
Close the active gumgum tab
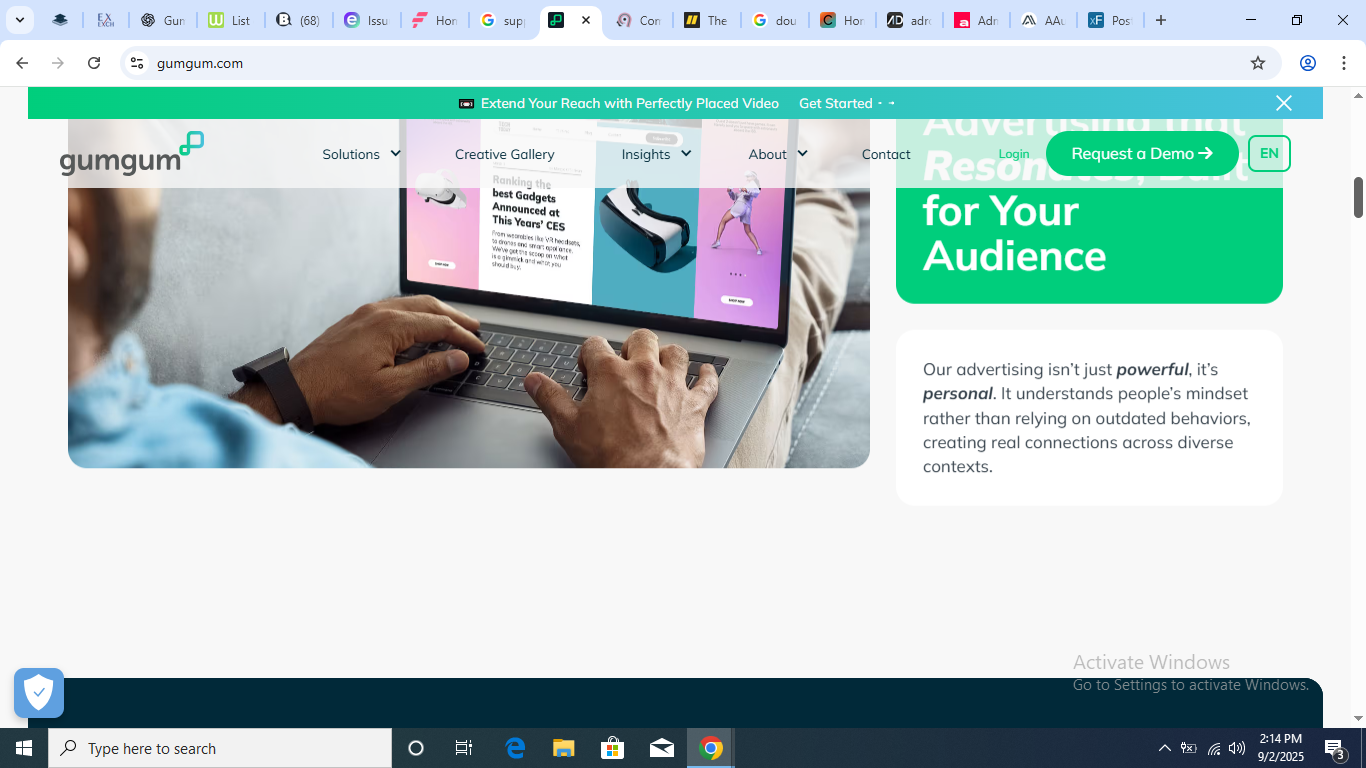[586, 20]
